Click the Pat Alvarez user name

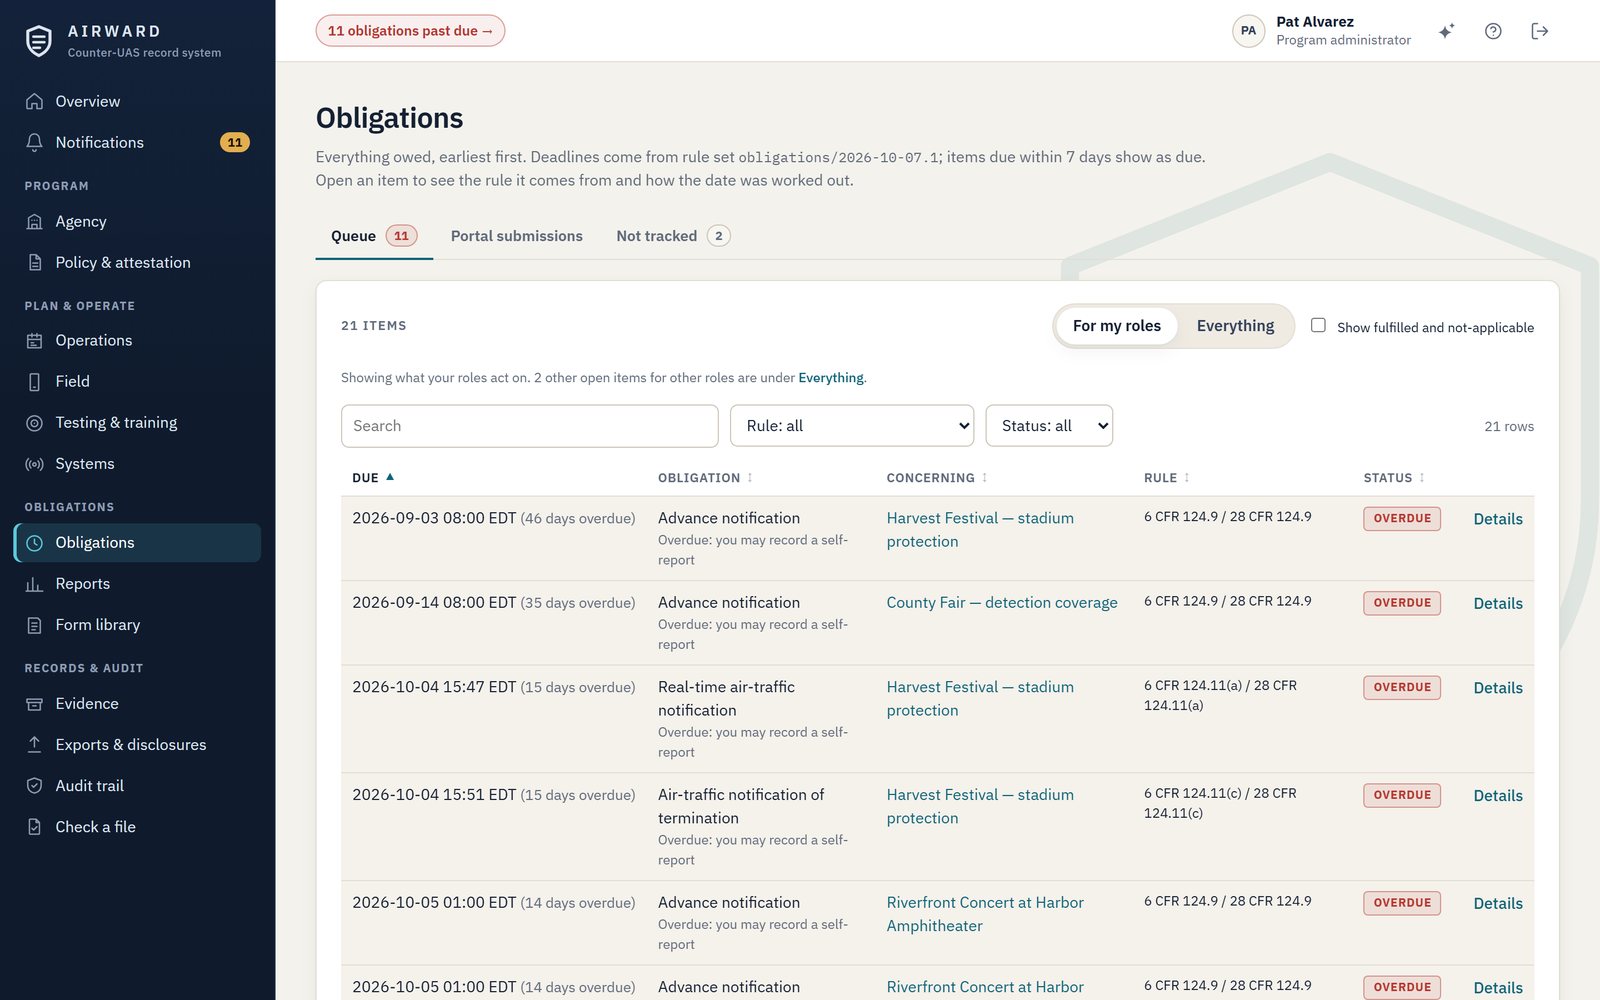point(1314,22)
